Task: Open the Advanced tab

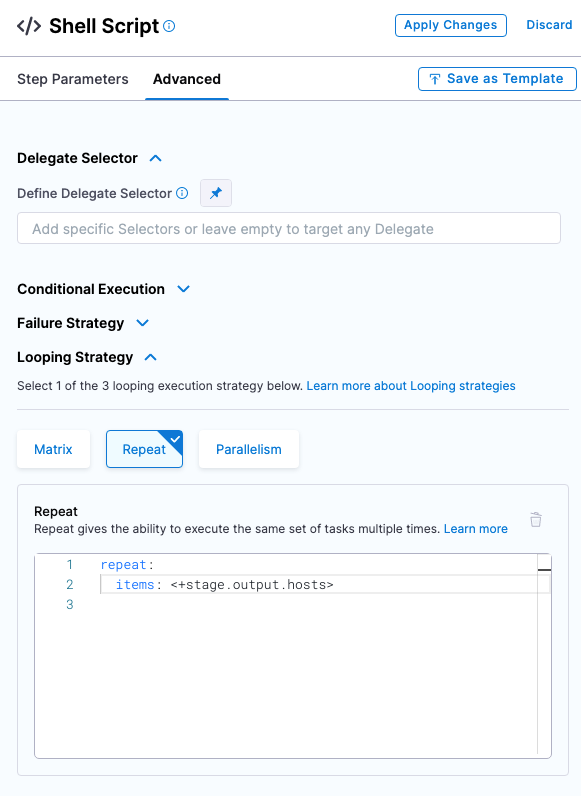Action: pyautogui.click(x=187, y=79)
